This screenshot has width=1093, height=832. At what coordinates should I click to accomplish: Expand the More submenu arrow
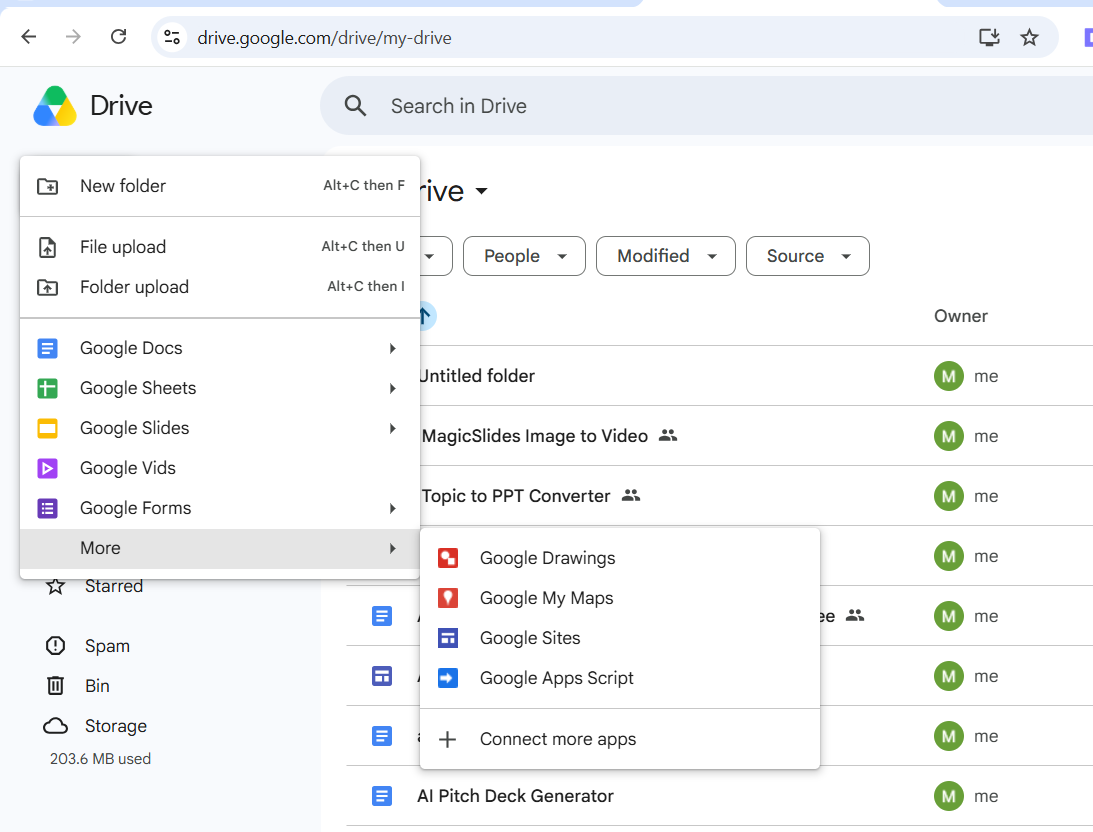click(392, 548)
